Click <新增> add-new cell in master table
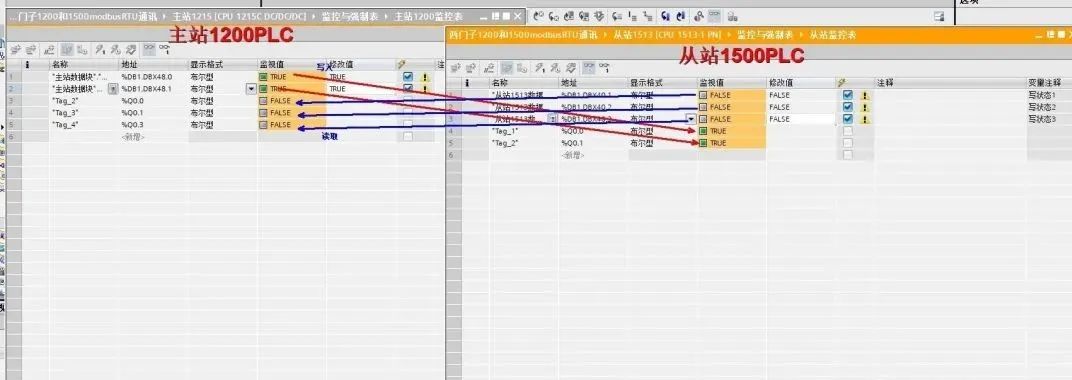The width and height of the screenshot is (1072, 380). click(133, 137)
